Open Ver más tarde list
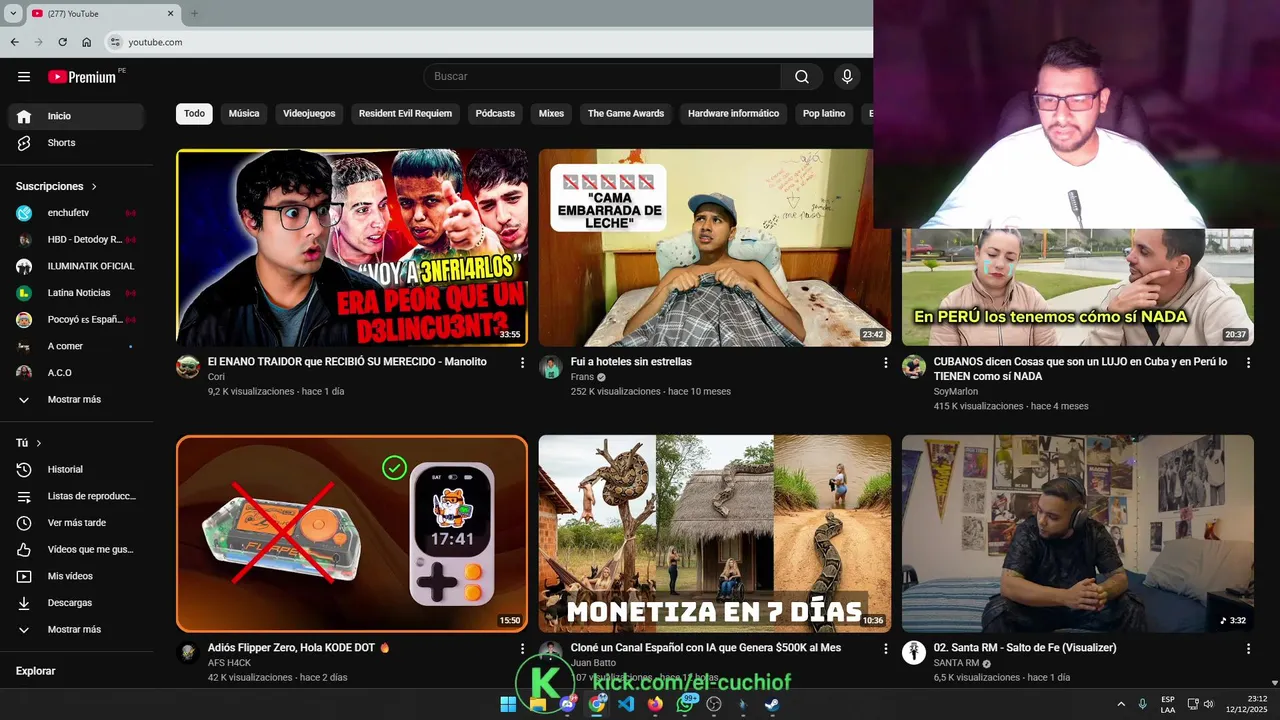 (x=76, y=523)
